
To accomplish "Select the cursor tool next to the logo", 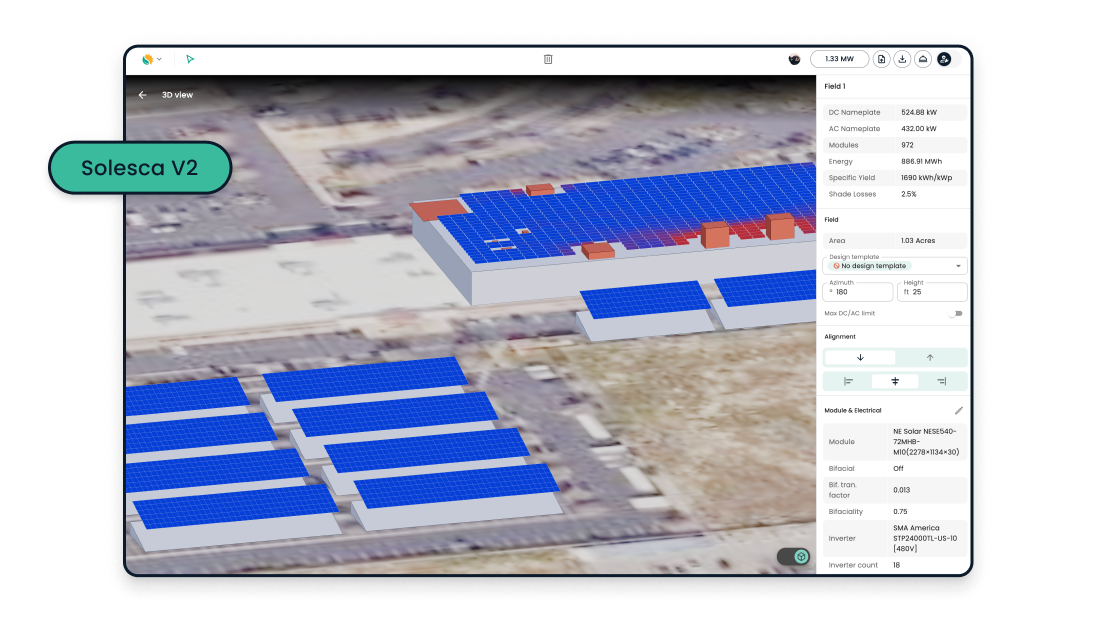I will click(190, 59).
